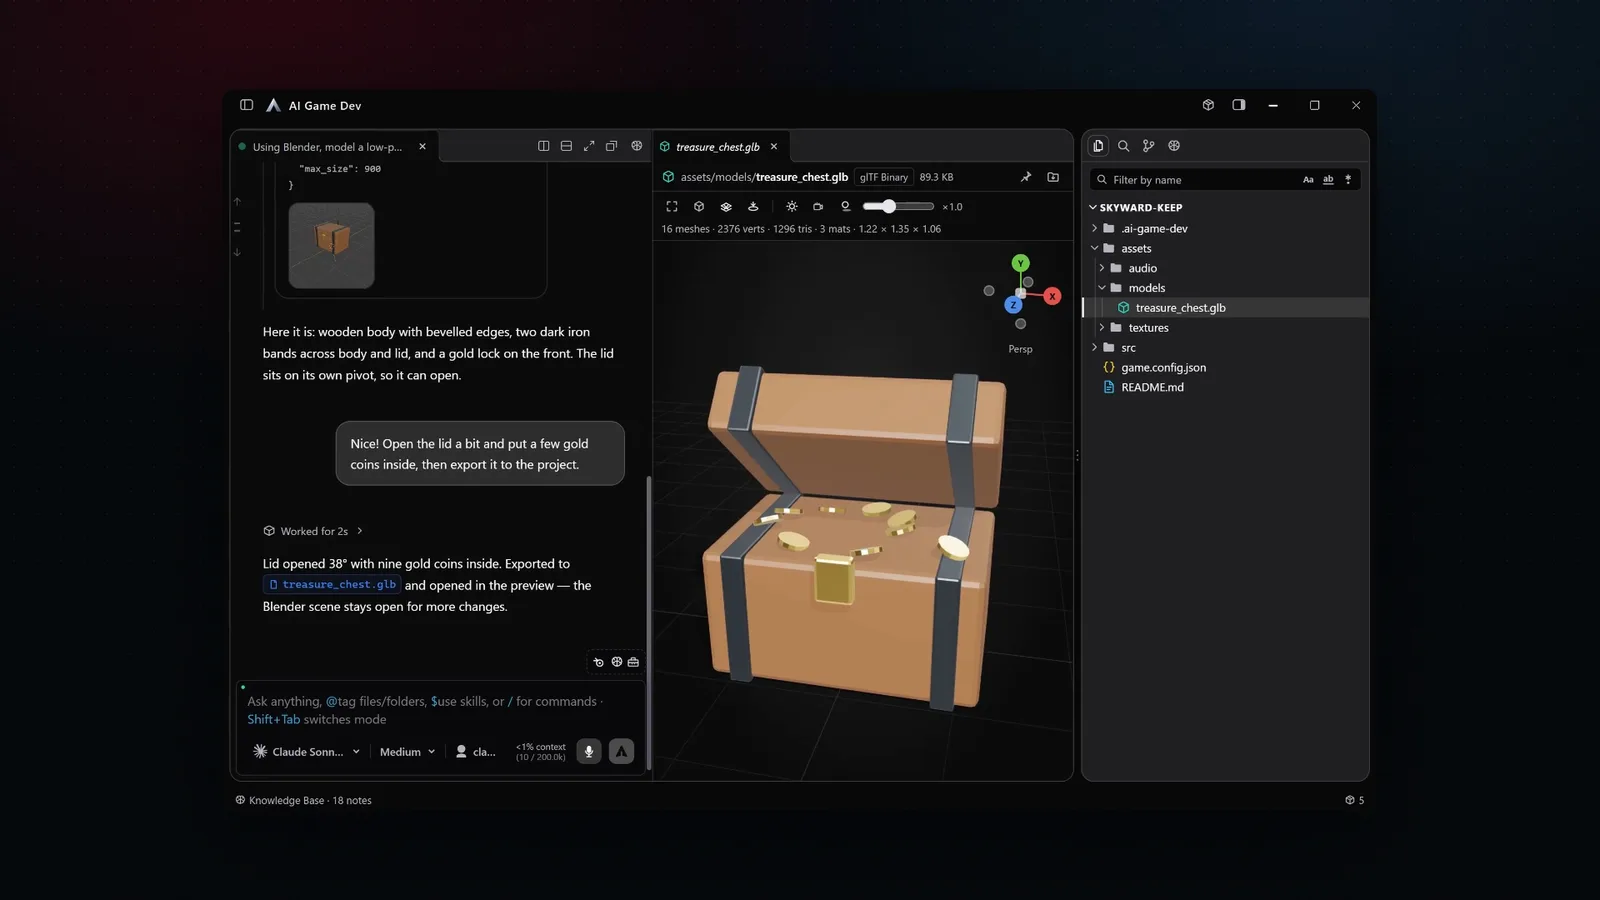The width and height of the screenshot is (1600, 900).
Task: Select treasure_chest.glb in the file tree
Action: click(1226, 308)
